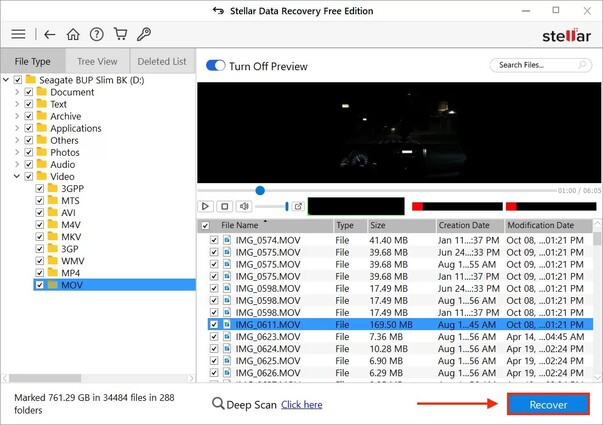Collapse the Video folder tree node
Screen dimensions: 603x425
(17, 176)
